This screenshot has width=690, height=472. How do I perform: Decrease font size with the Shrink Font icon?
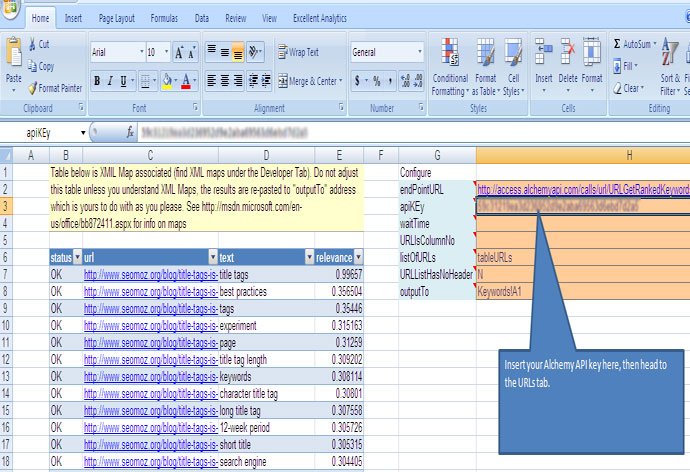192,52
